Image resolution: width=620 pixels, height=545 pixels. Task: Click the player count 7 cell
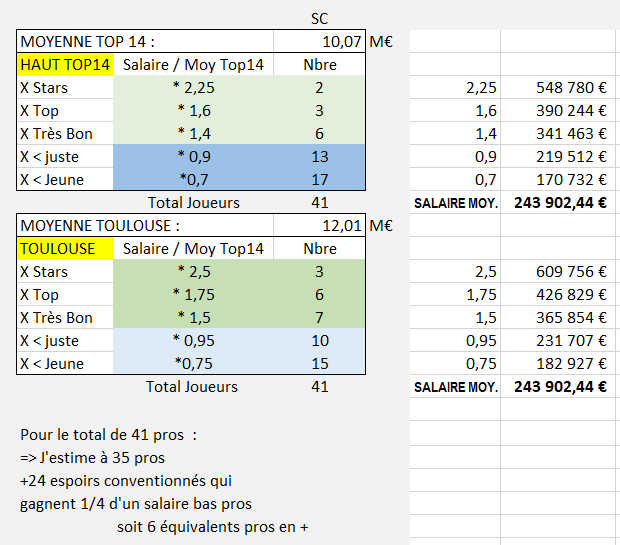[319, 317]
